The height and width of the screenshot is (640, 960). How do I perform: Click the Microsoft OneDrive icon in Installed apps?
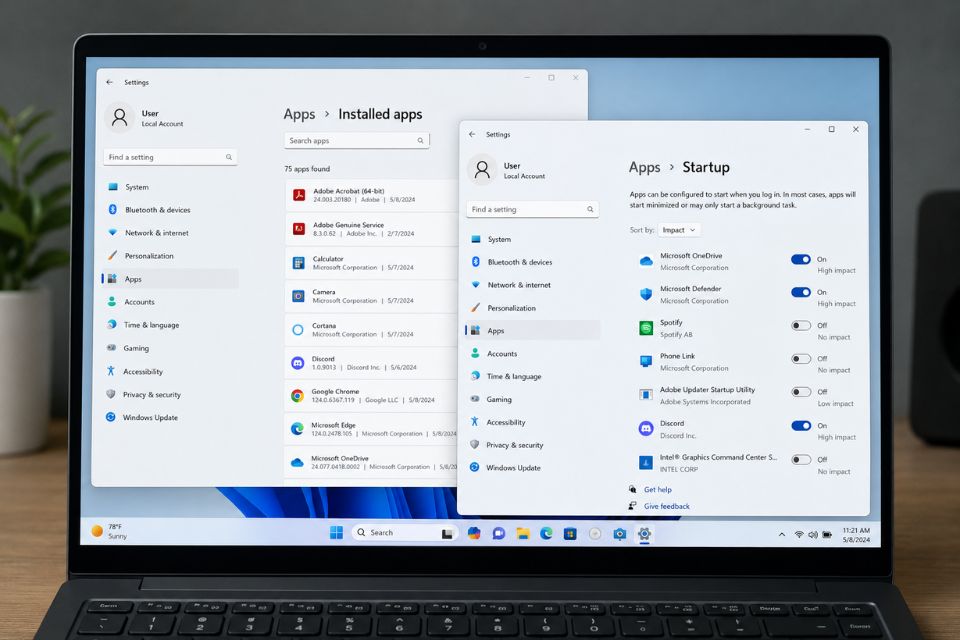[297, 462]
